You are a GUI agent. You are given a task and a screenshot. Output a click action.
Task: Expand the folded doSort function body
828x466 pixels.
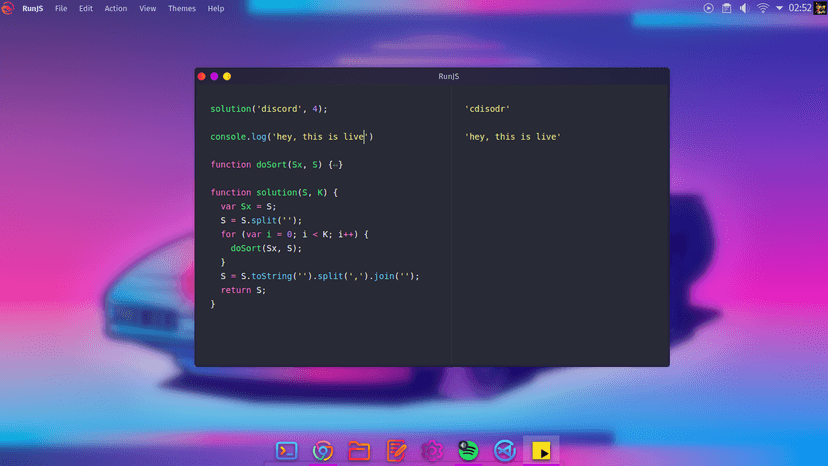[336, 165]
